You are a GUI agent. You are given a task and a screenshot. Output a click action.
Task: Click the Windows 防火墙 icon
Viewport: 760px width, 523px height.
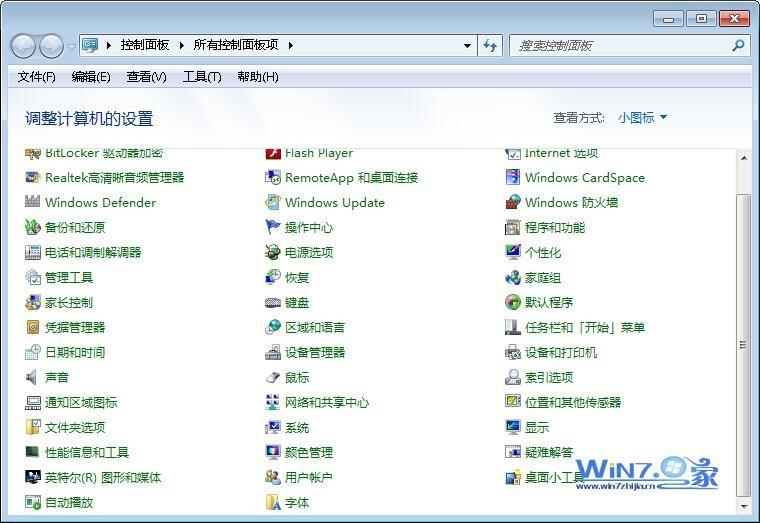coord(513,202)
